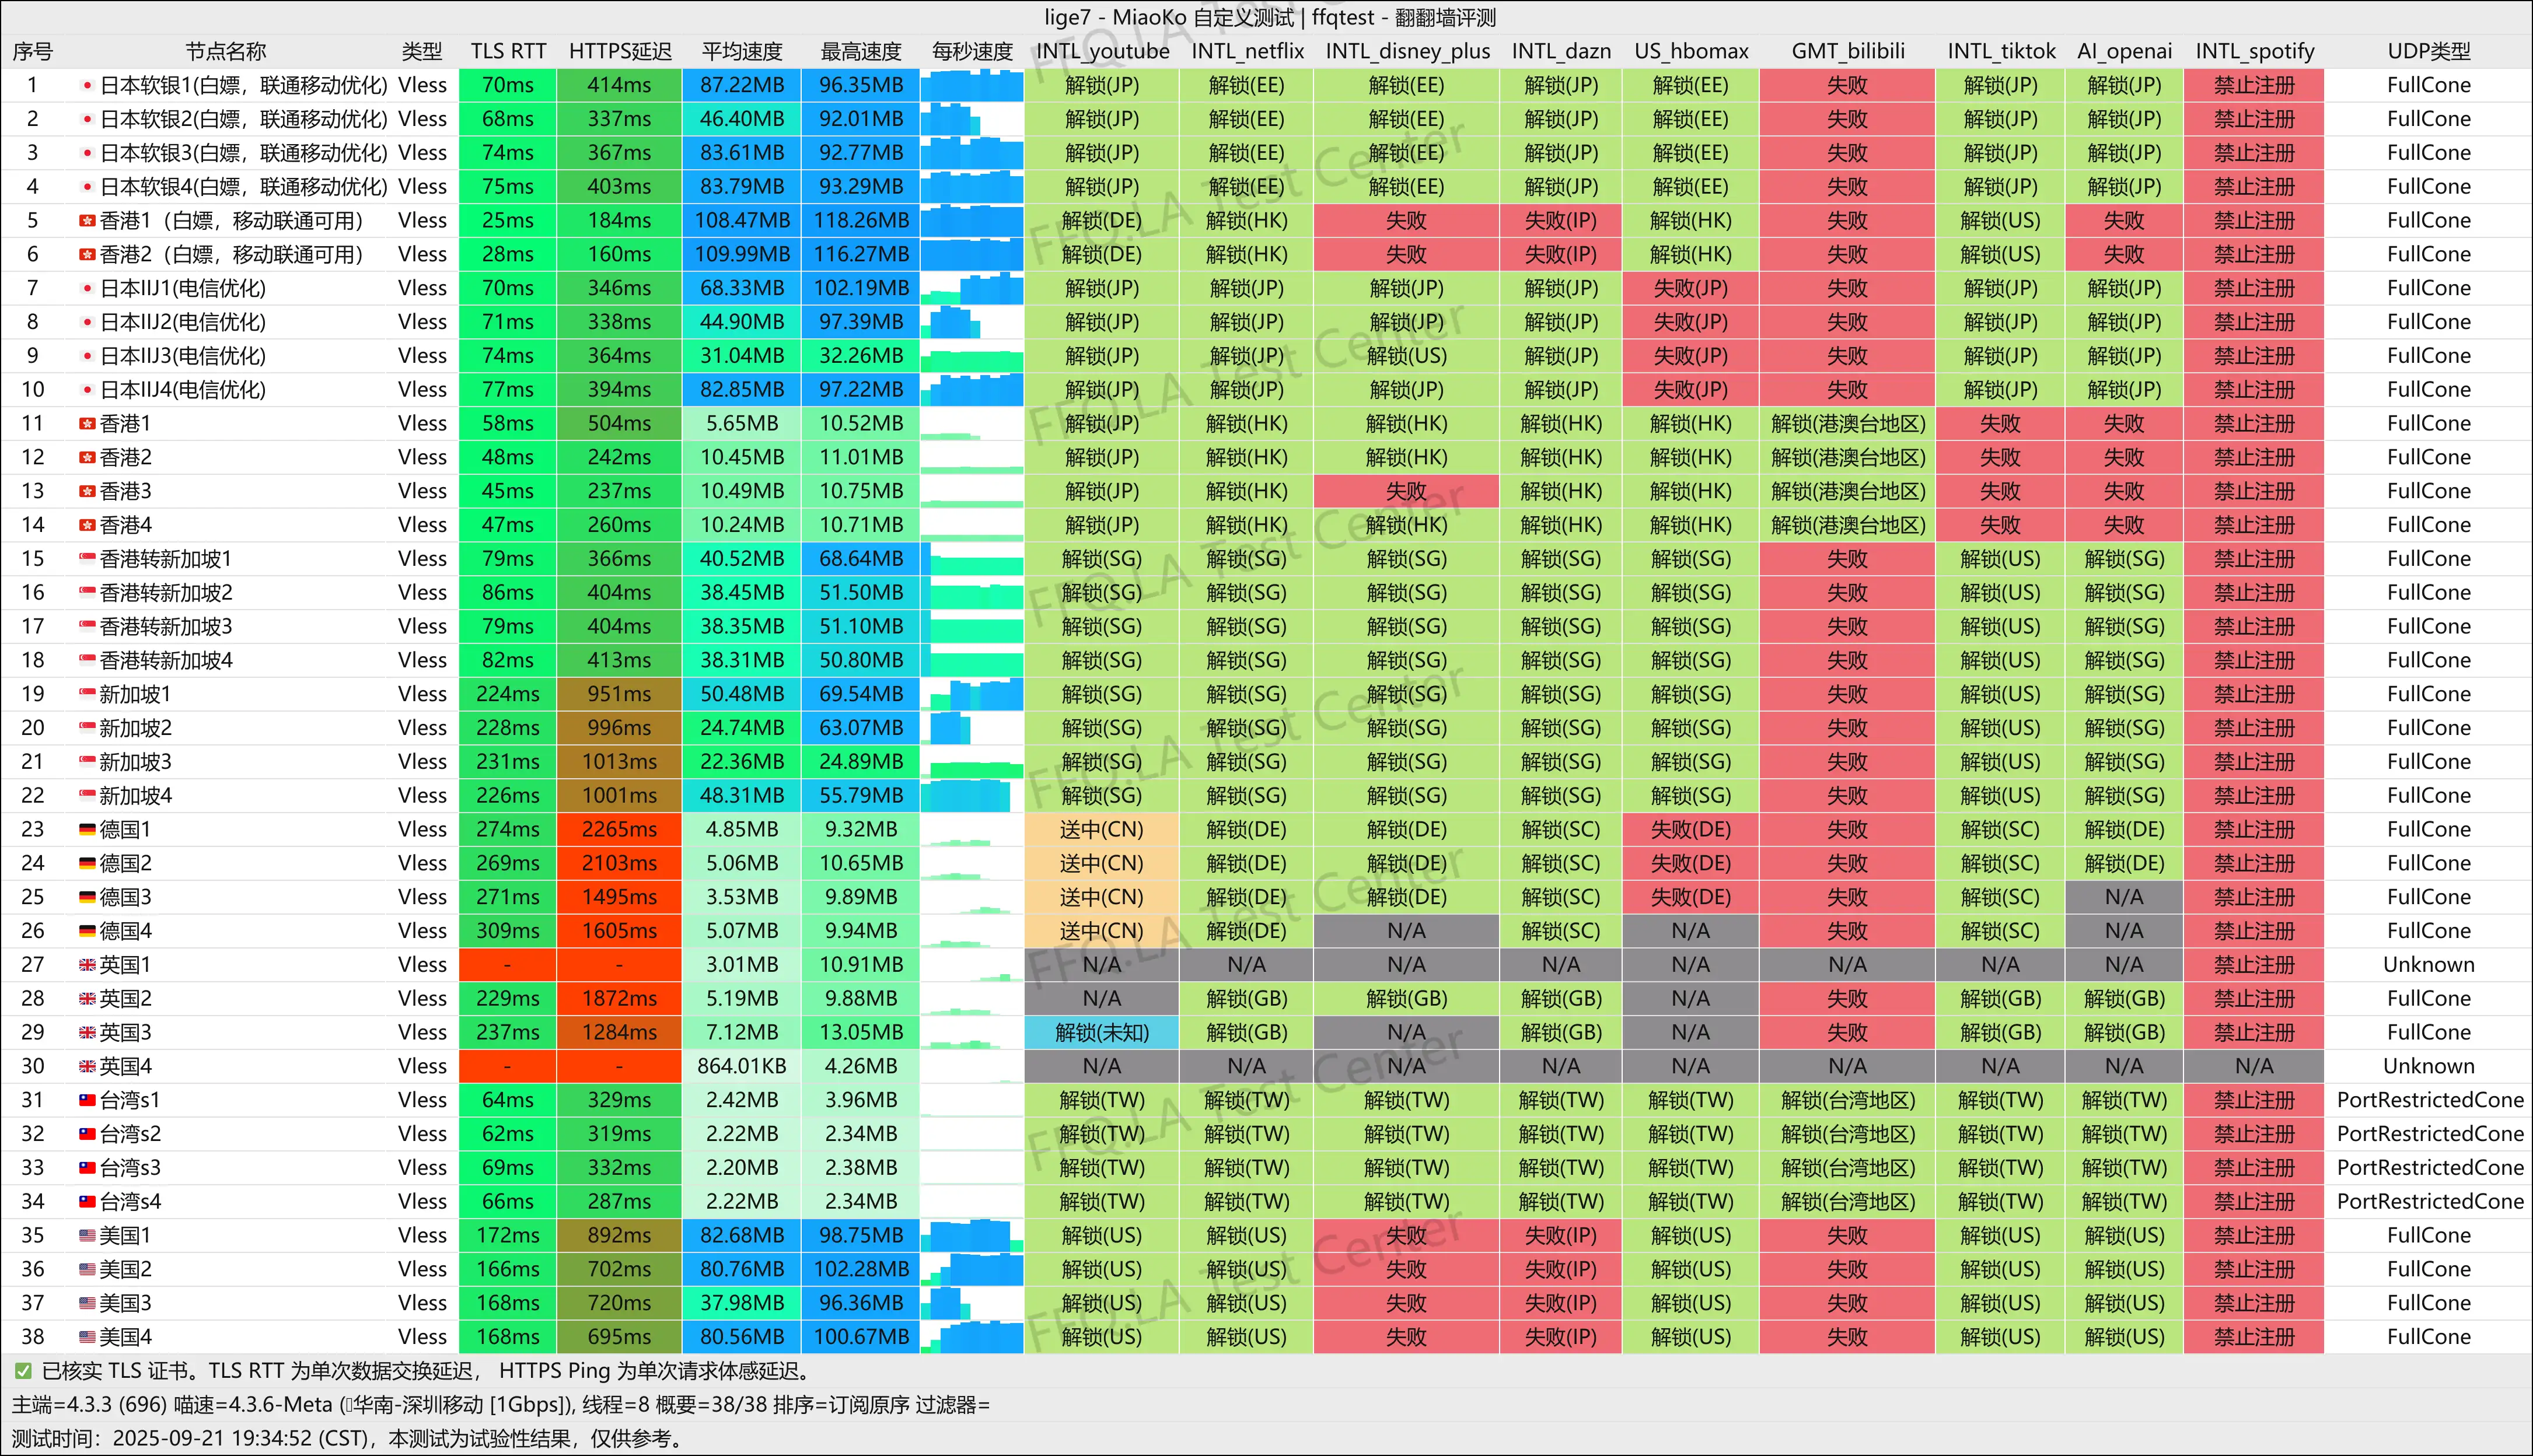The image size is (2533, 1456).
Task: Click the 864.01KB average speed cell
Action: 742,1067
